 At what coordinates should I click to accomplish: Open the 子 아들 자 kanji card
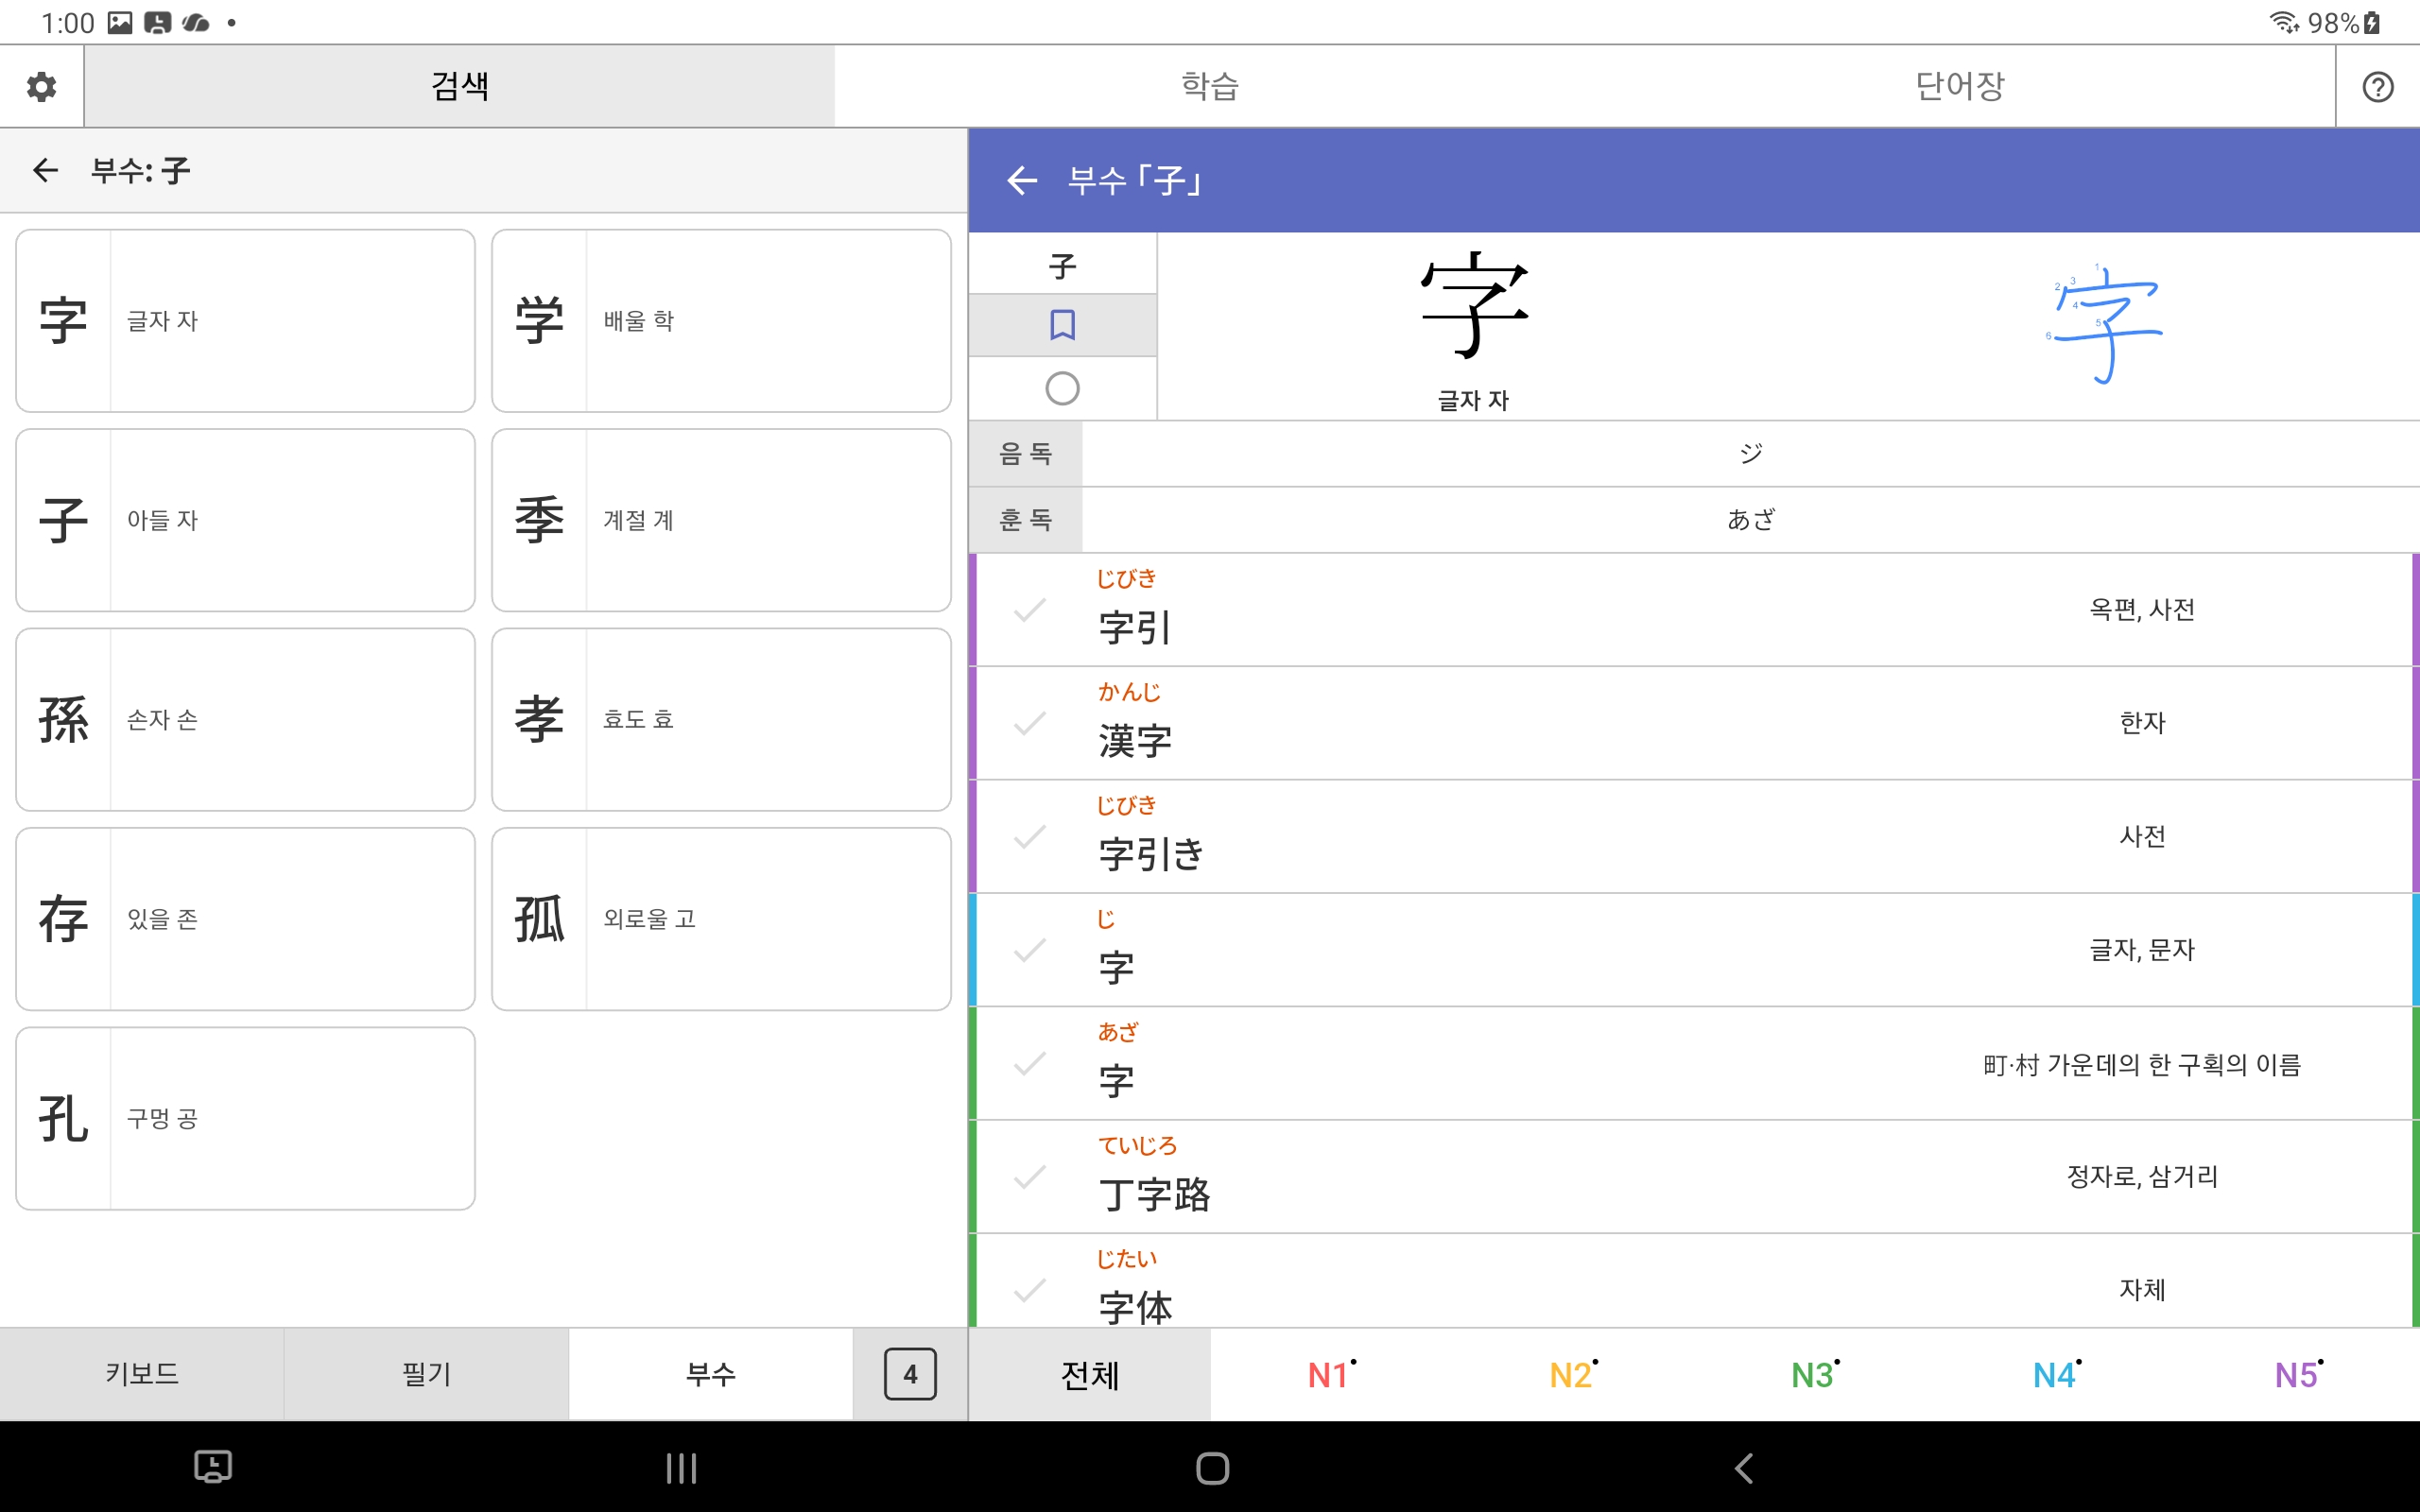point(245,520)
